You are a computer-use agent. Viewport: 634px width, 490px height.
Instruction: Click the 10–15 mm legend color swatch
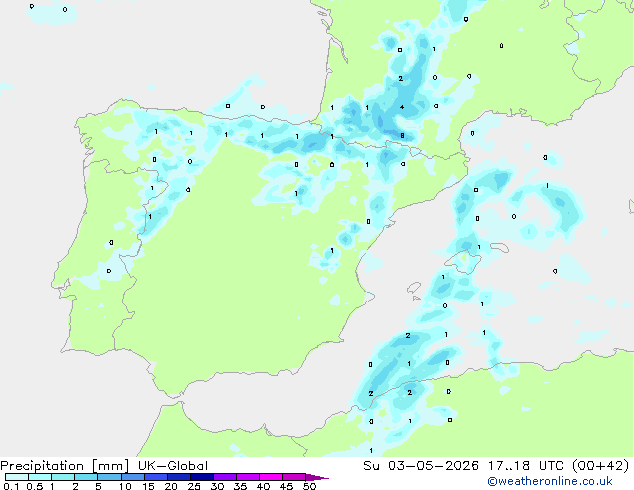[132, 477]
